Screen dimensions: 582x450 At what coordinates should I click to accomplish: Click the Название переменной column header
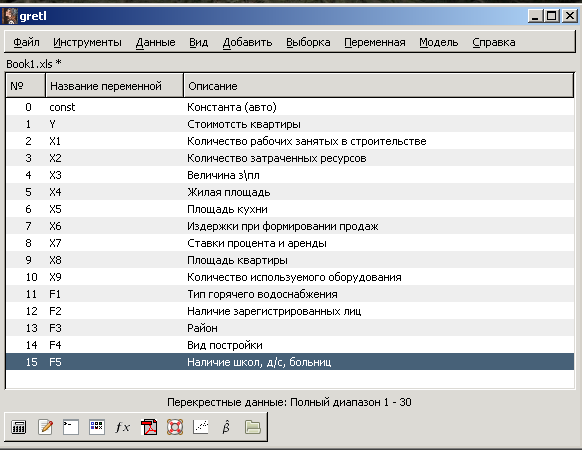(114, 86)
